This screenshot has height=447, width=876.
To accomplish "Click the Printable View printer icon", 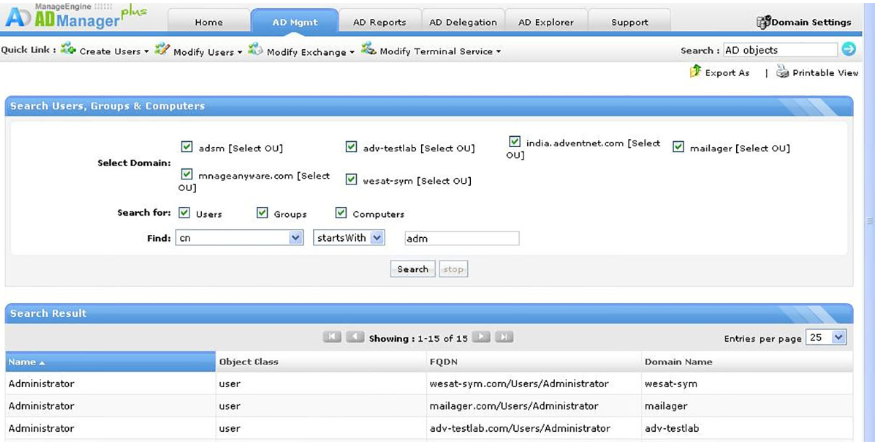I will click(x=782, y=73).
